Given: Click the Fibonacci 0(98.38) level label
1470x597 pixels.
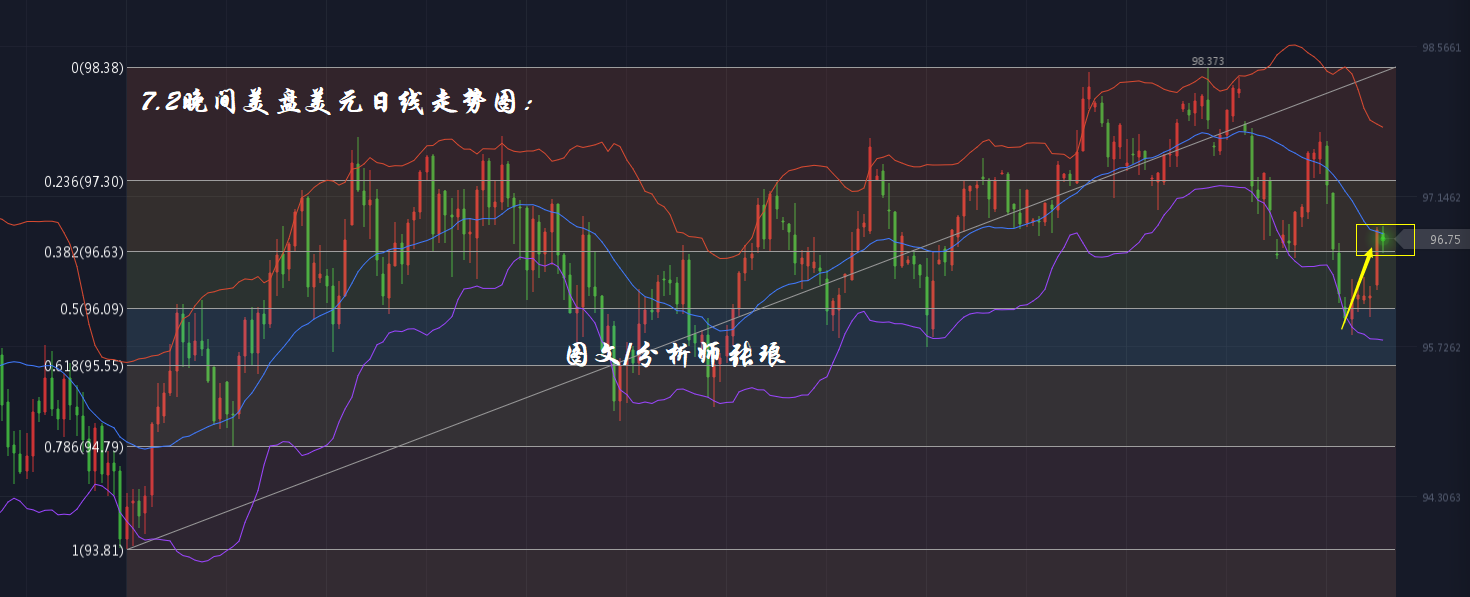Looking at the screenshot, I should pyautogui.click(x=97, y=68).
